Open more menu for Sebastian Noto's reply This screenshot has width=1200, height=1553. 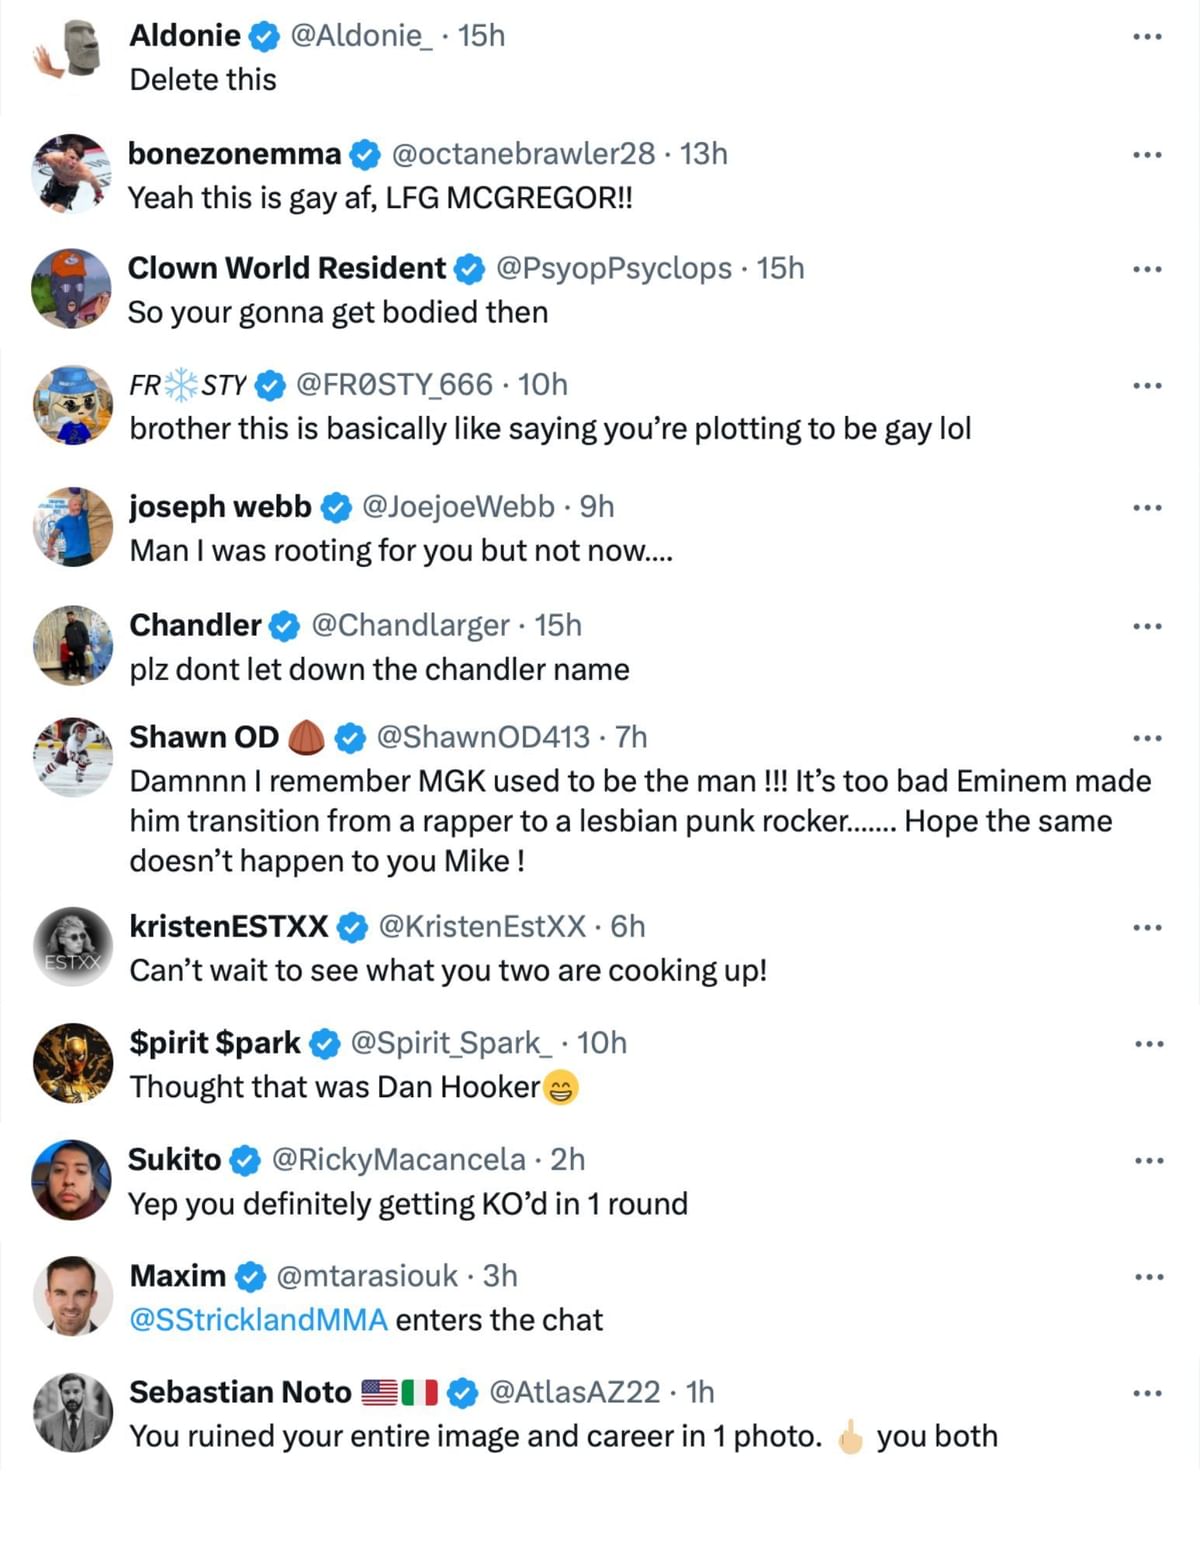click(1147, 1393)
